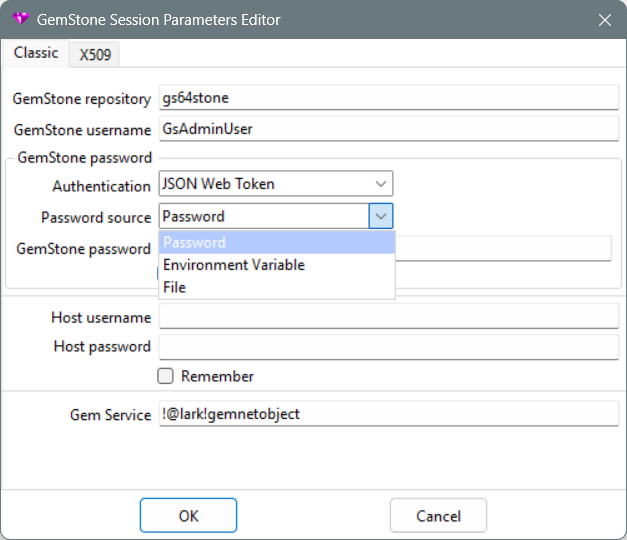The width and height of the screenshot is (627, 540).
Task: Enable the Remember checkbox
Action: click(165, 376)
